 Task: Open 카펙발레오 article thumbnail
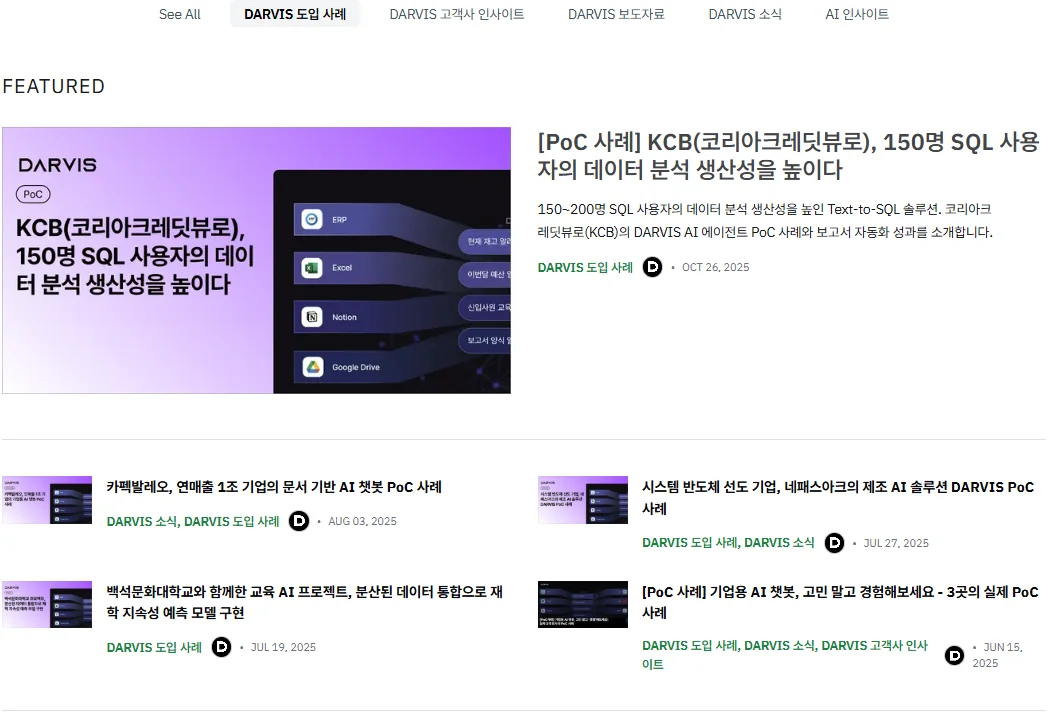click(47, 500)
